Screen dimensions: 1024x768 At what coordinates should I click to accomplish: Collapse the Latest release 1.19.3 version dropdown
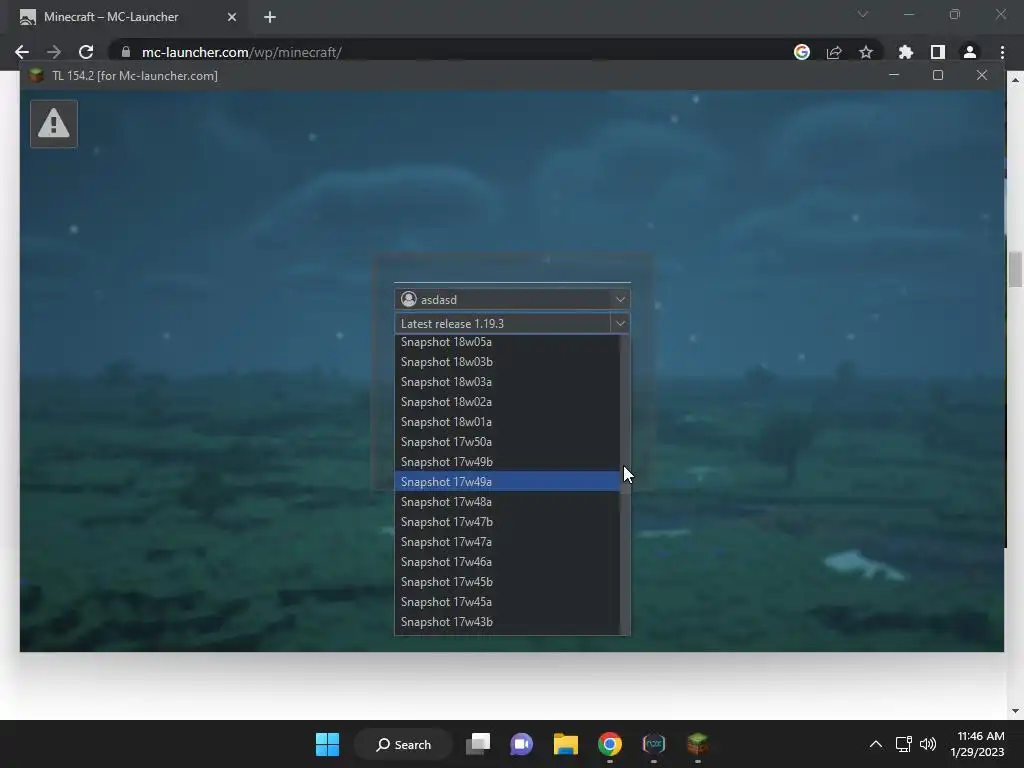tap(620, 323)
